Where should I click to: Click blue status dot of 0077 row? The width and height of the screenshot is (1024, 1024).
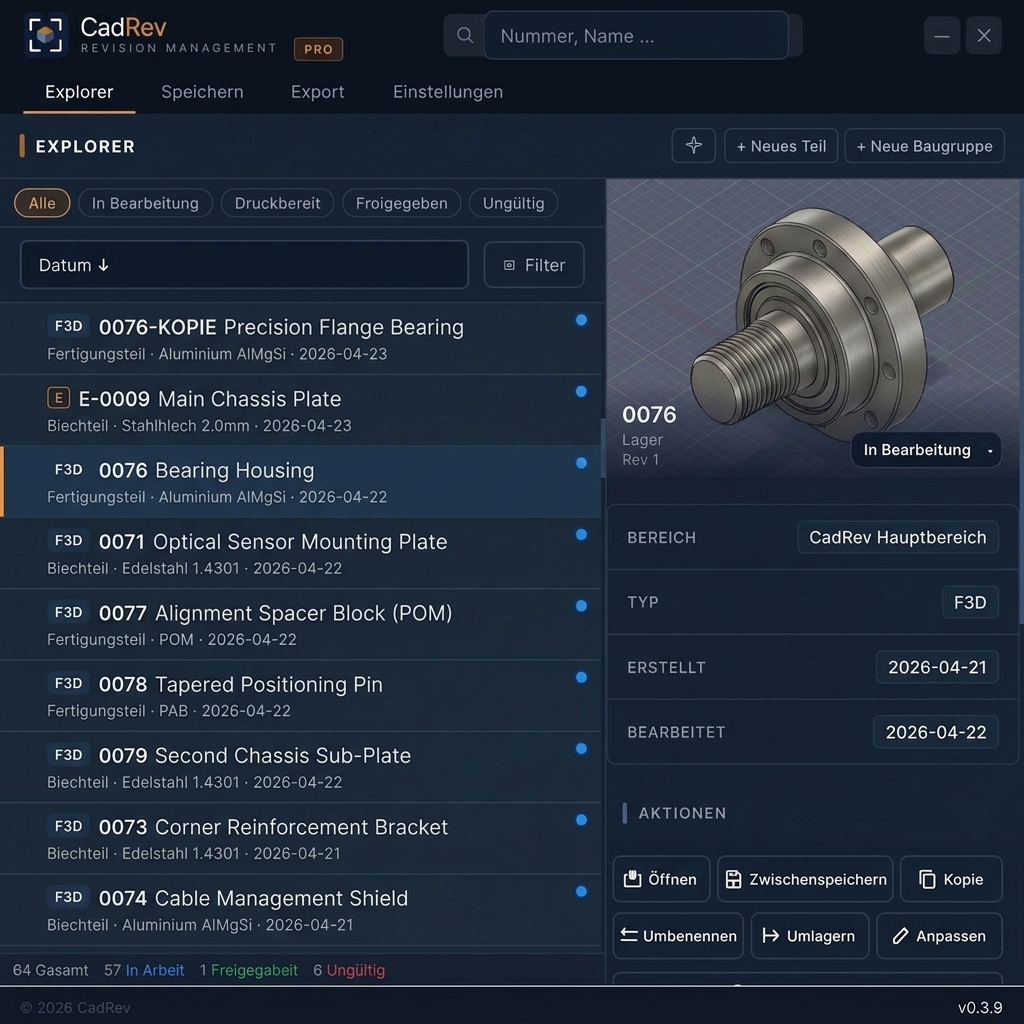581,605
